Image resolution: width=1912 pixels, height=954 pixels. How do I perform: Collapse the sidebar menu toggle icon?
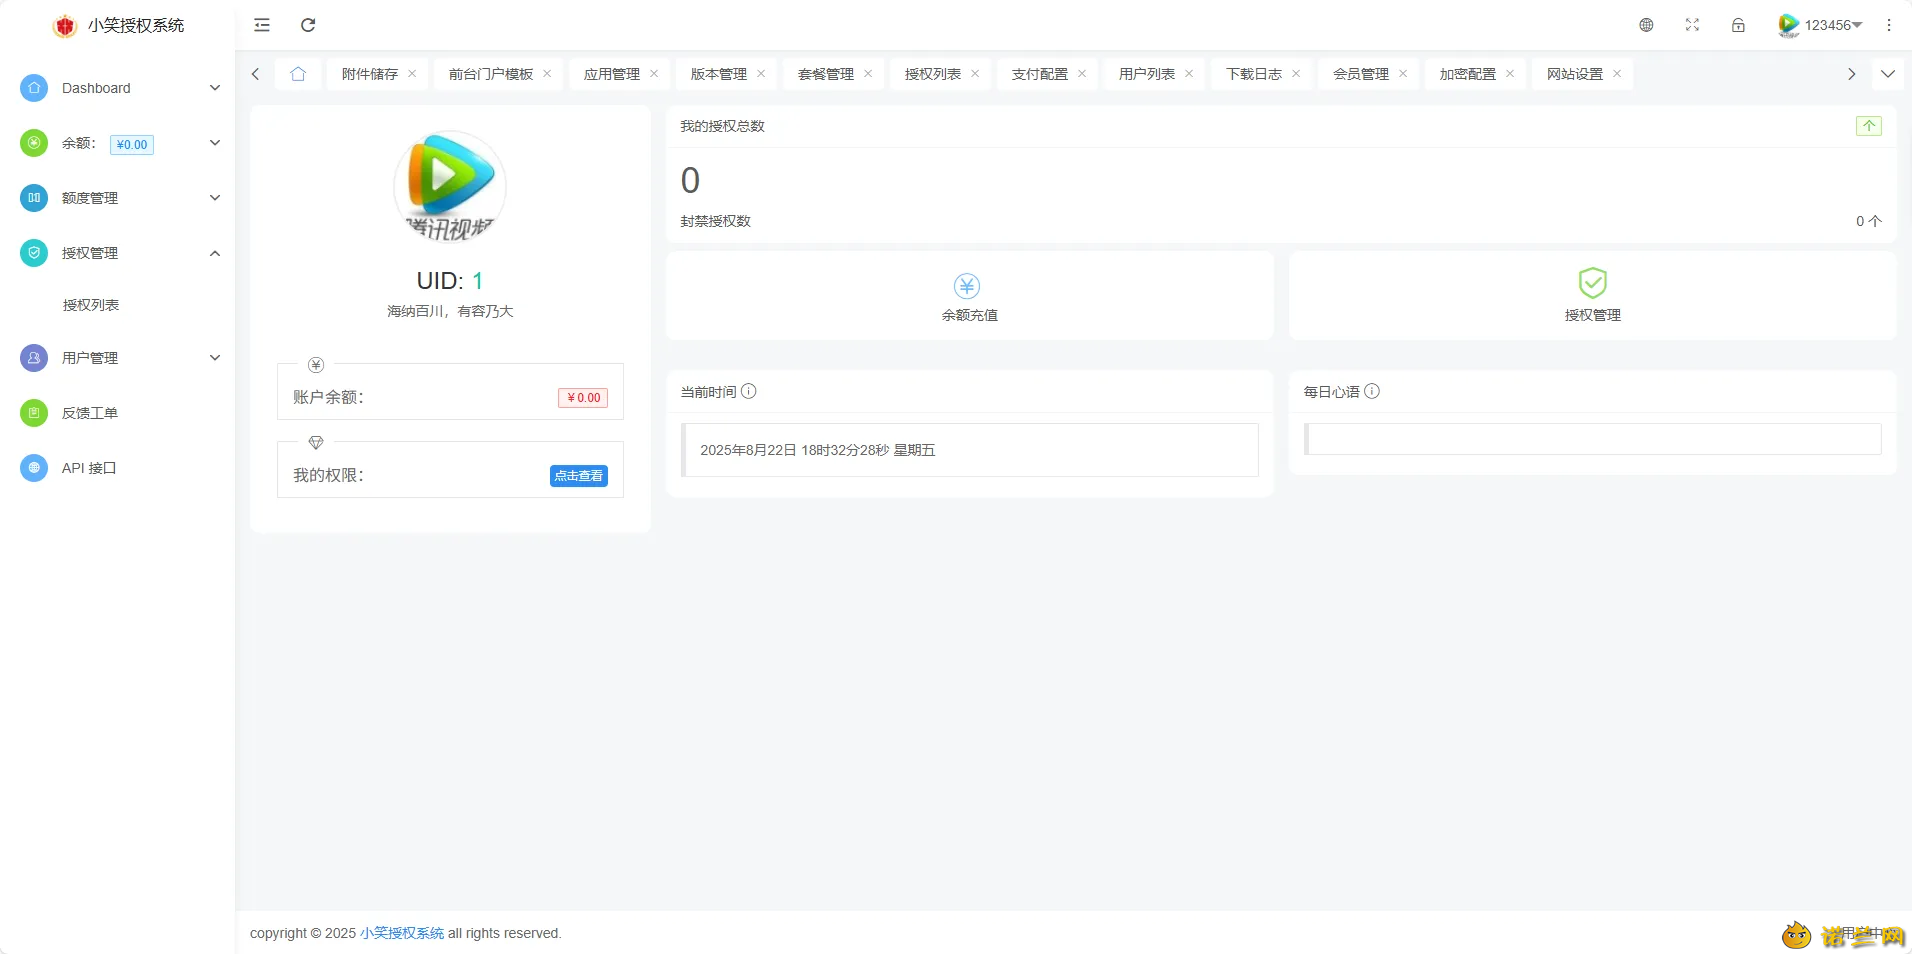(x=262, y=25)
